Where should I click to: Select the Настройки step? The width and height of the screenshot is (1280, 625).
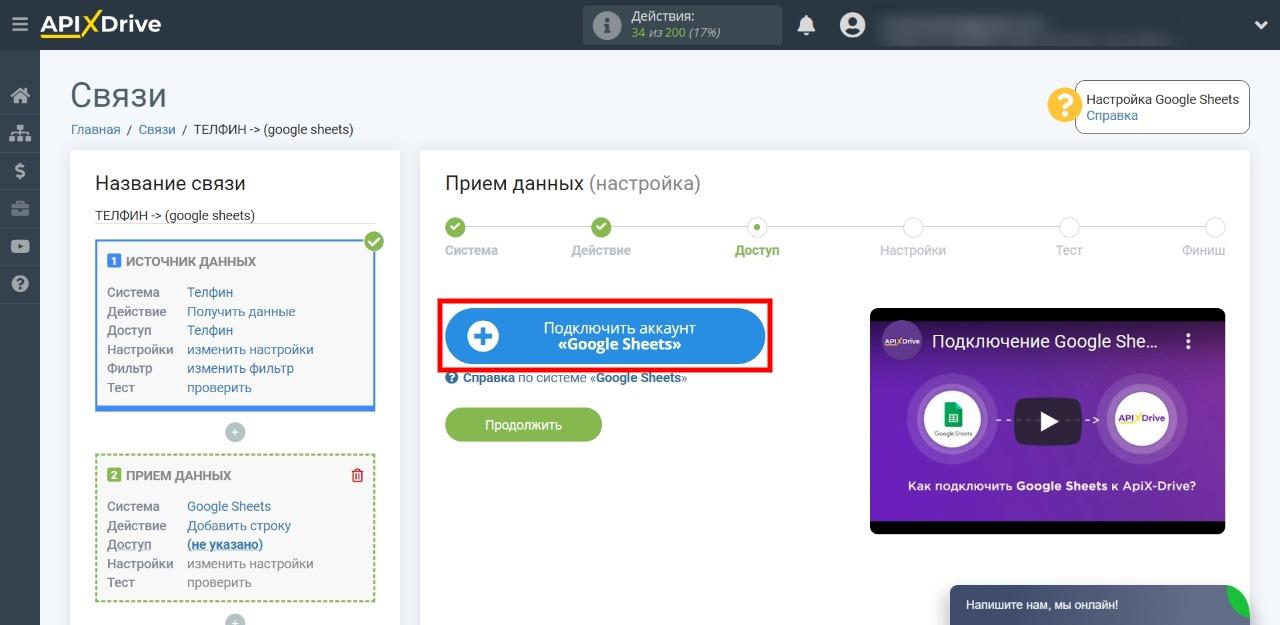(913, 238)
